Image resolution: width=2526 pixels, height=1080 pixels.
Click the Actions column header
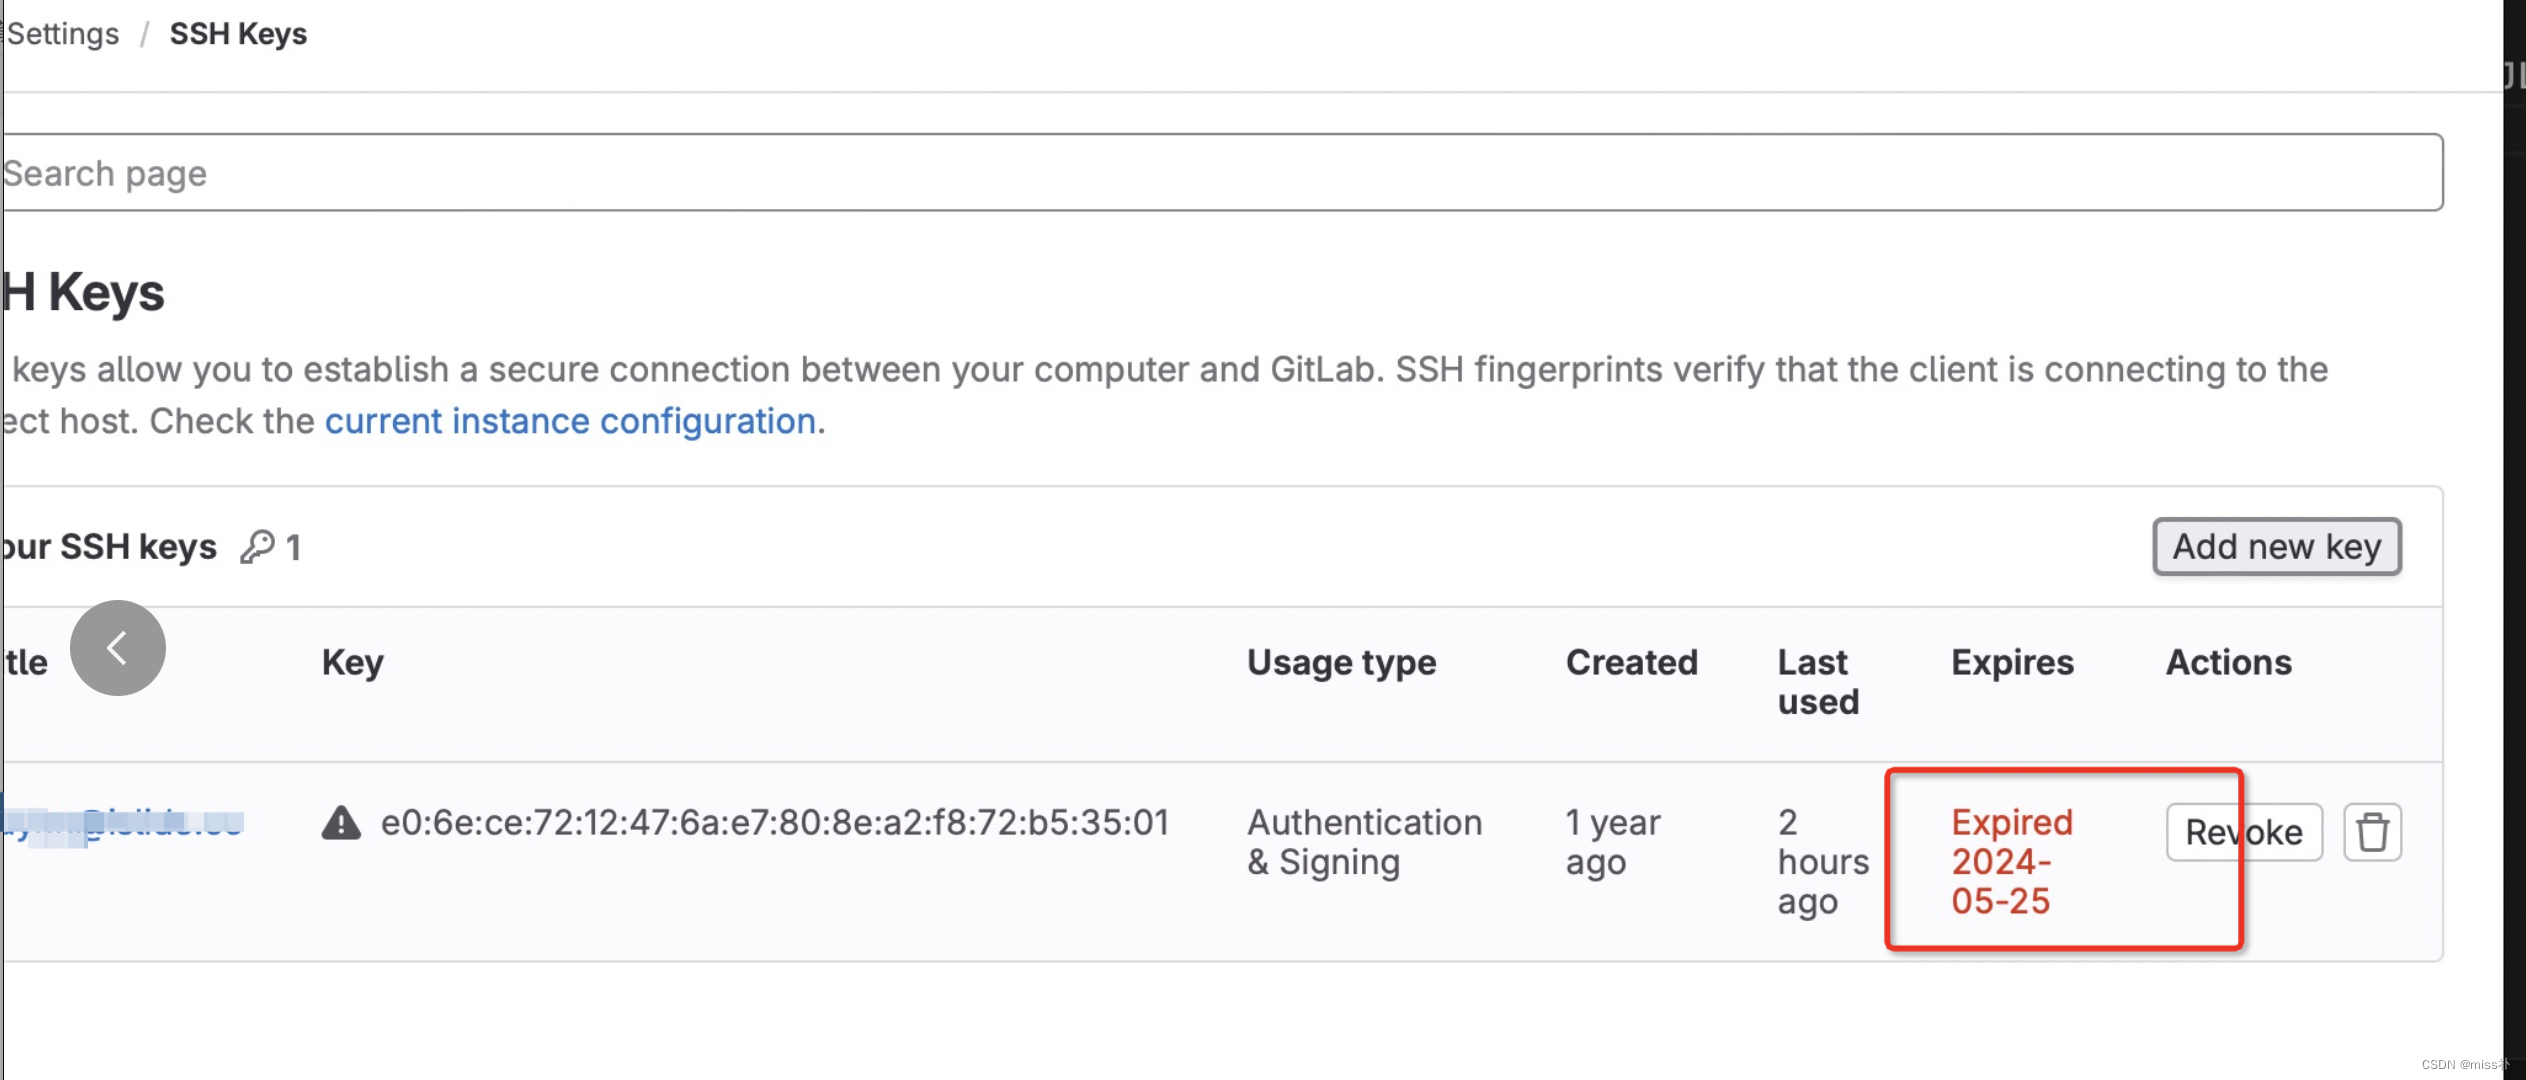point(2228,662)
